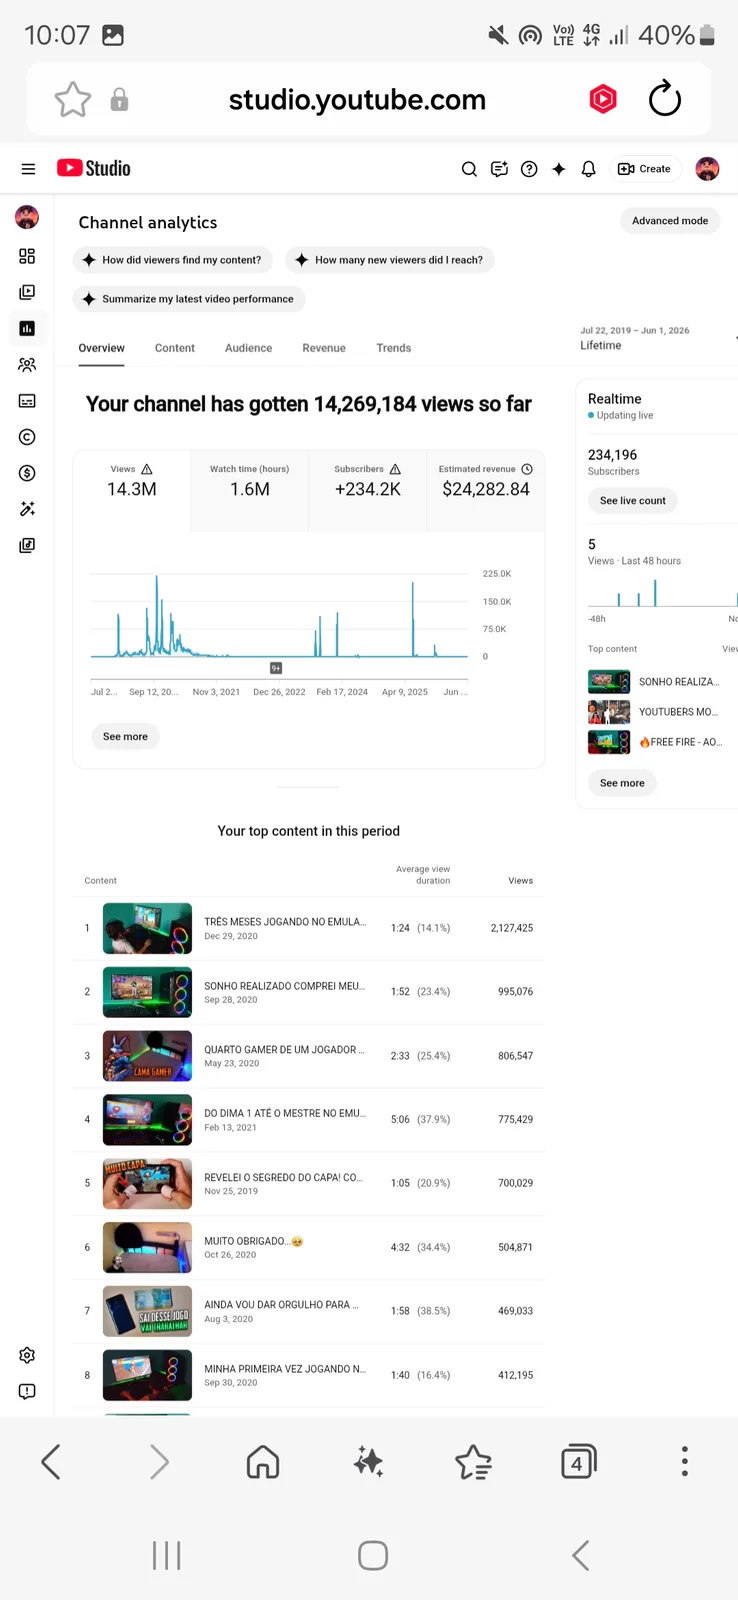This screenshot has height=1600, width=738.
Task: Click the Create button
Action: click(645, 169)
